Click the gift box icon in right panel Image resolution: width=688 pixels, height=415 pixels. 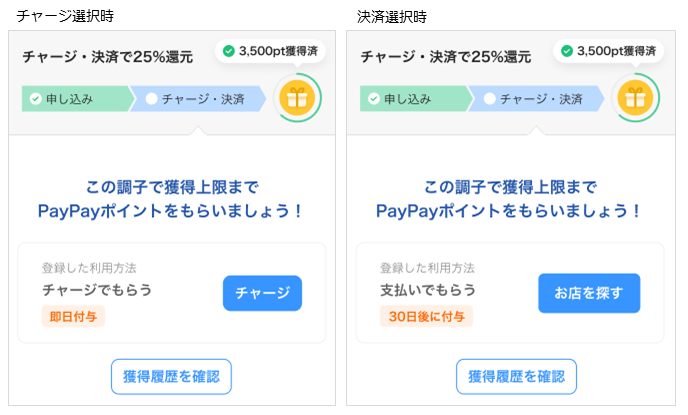click(x=635, y=97)
